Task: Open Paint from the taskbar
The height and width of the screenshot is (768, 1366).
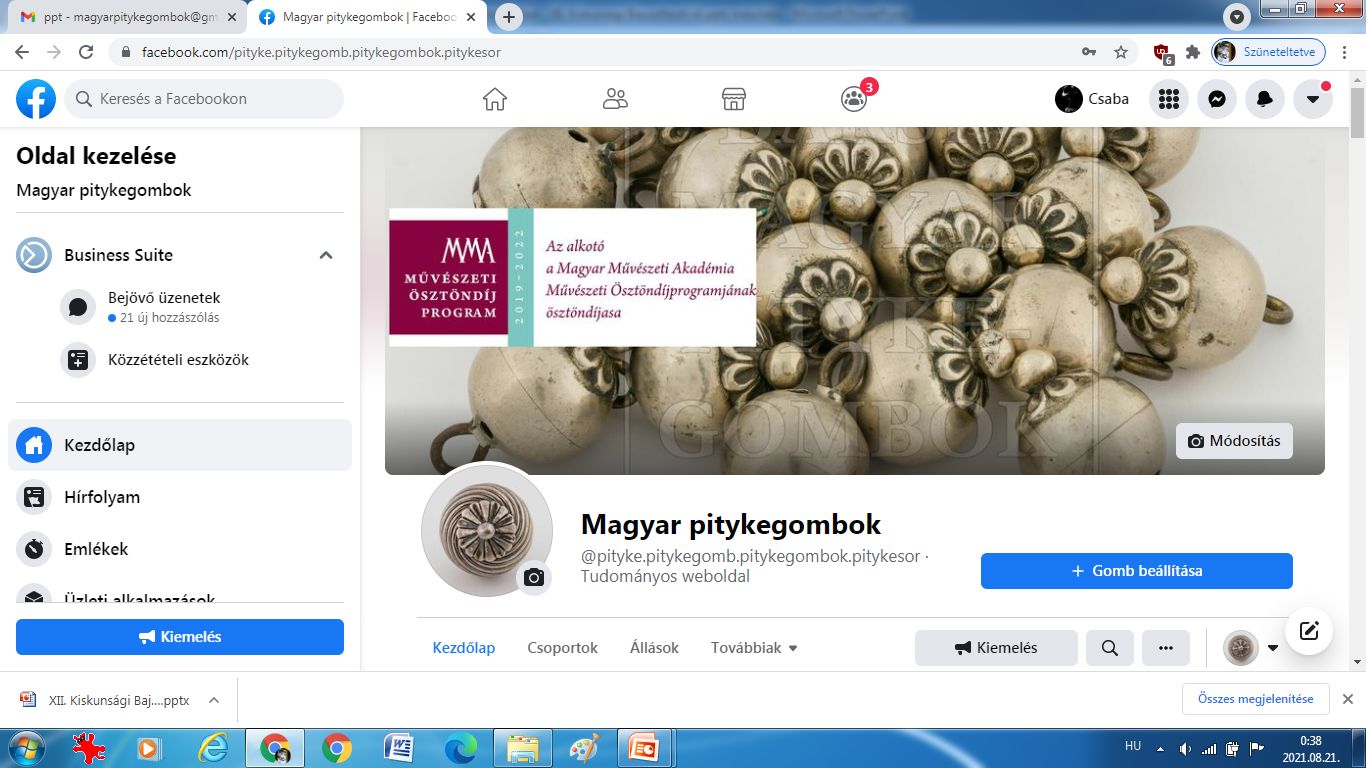Action: pos(585,748)
